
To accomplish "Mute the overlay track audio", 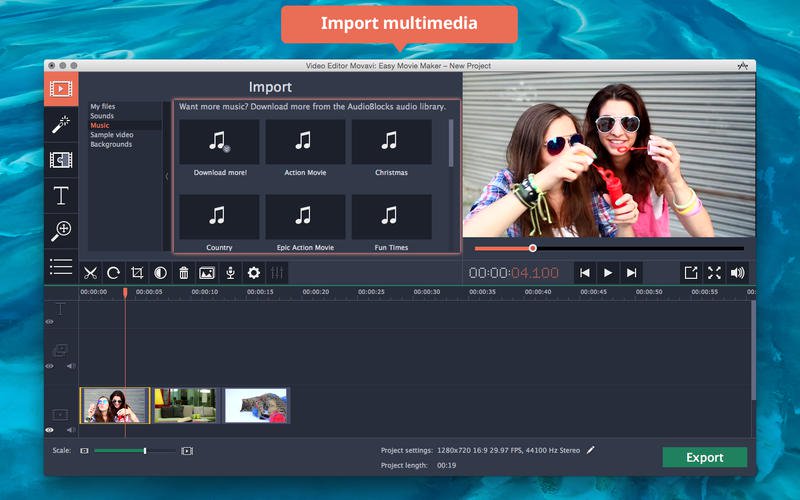I will (70, 366).
